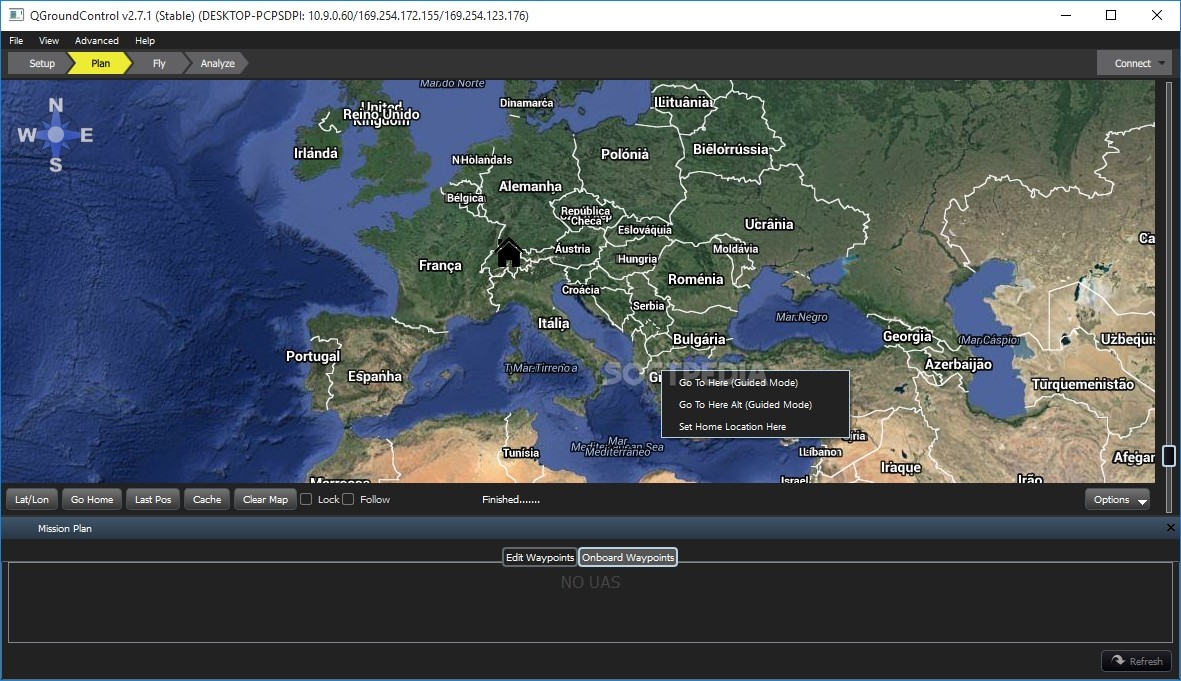Click the 'Polónia' label on the map
Screen dimensions: 1181x681
(624, 154)
